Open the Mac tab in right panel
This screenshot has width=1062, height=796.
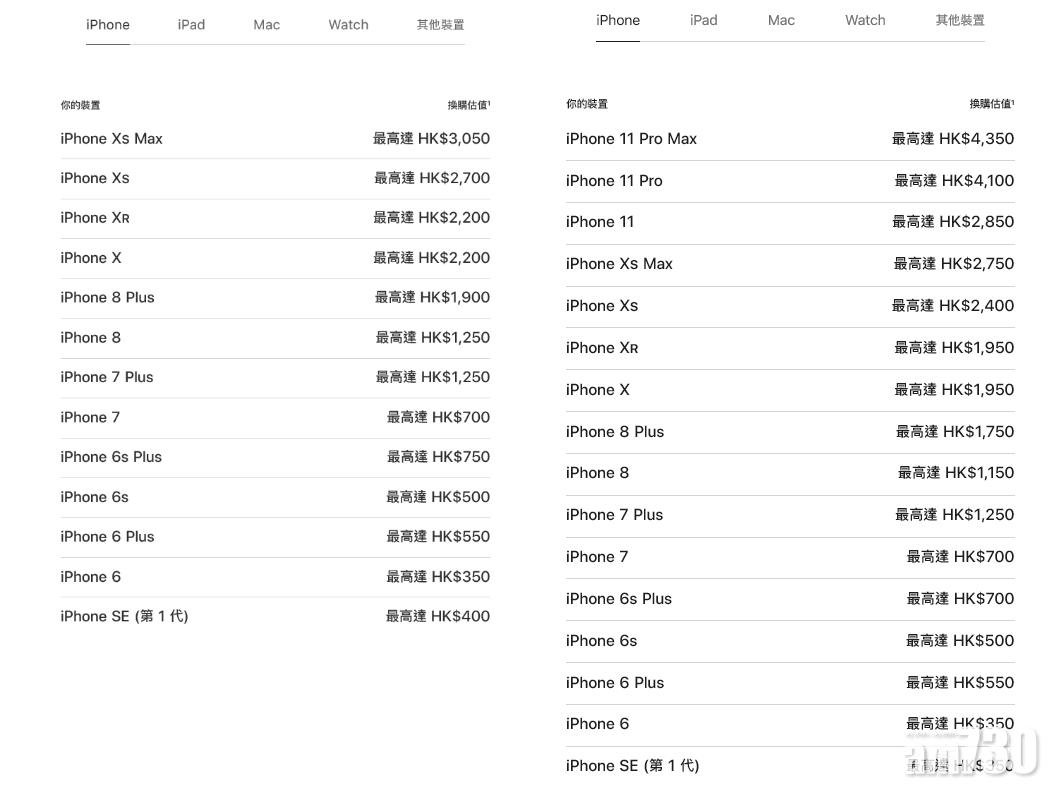tap(781, 20)
